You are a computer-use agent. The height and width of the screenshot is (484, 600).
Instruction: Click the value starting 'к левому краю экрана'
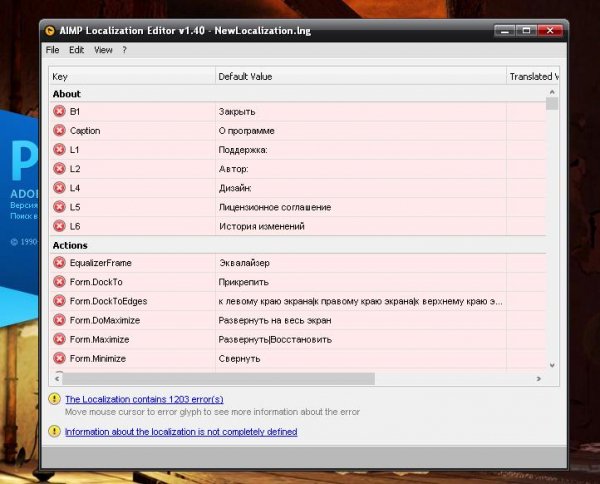360,301
